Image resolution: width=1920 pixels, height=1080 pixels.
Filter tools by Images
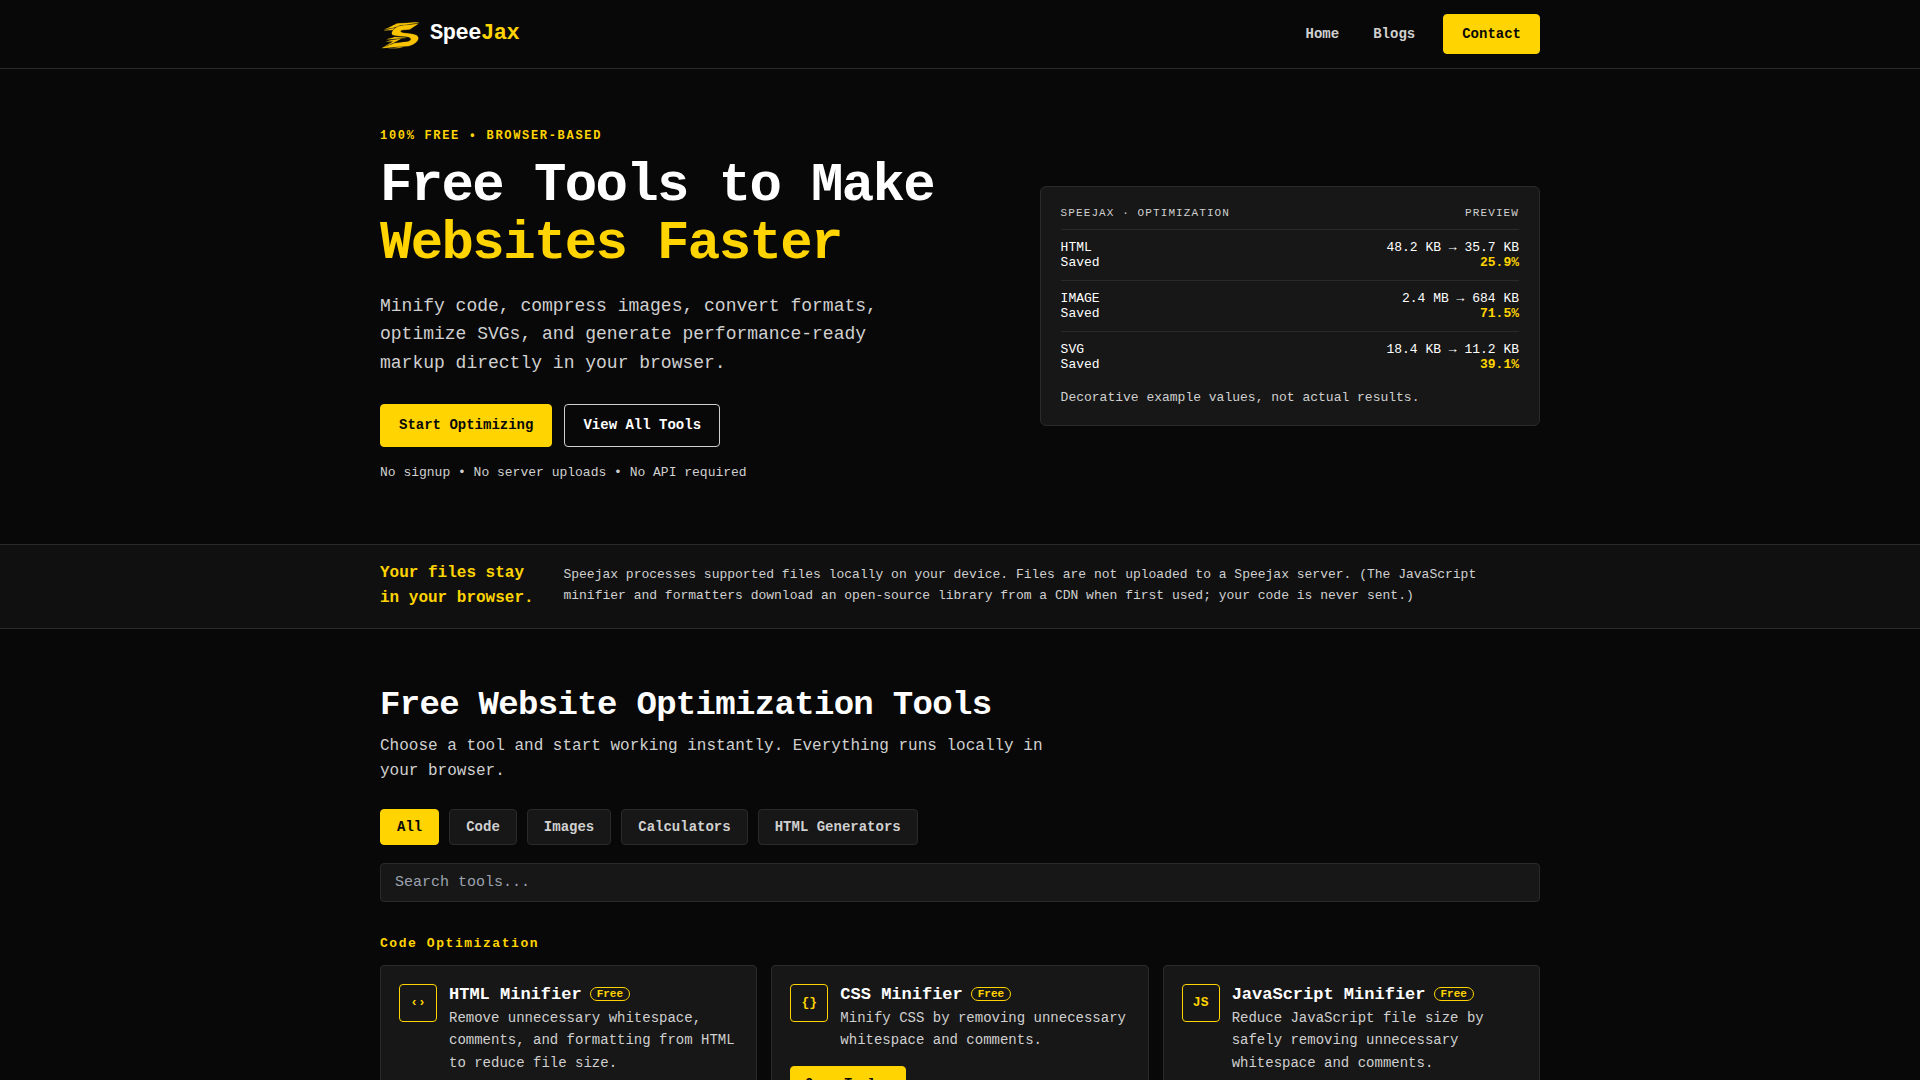[x=569, y=827]
